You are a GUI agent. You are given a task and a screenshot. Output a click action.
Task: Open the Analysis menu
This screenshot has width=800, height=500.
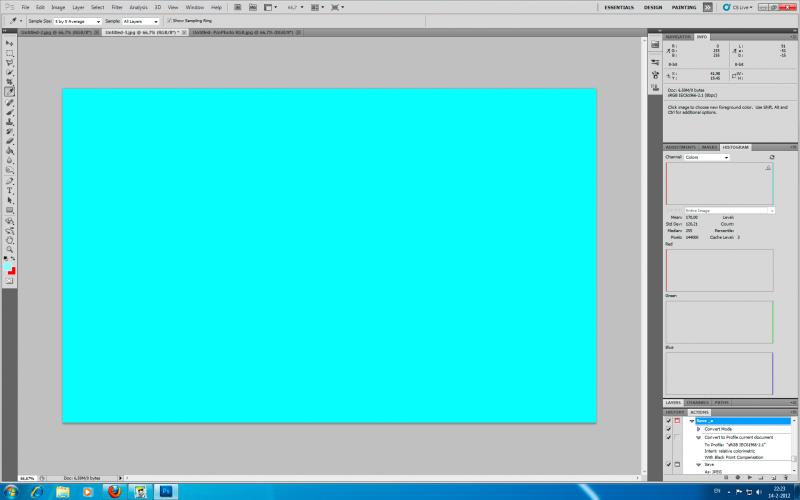pyautogui.click(x=138, y=8)
